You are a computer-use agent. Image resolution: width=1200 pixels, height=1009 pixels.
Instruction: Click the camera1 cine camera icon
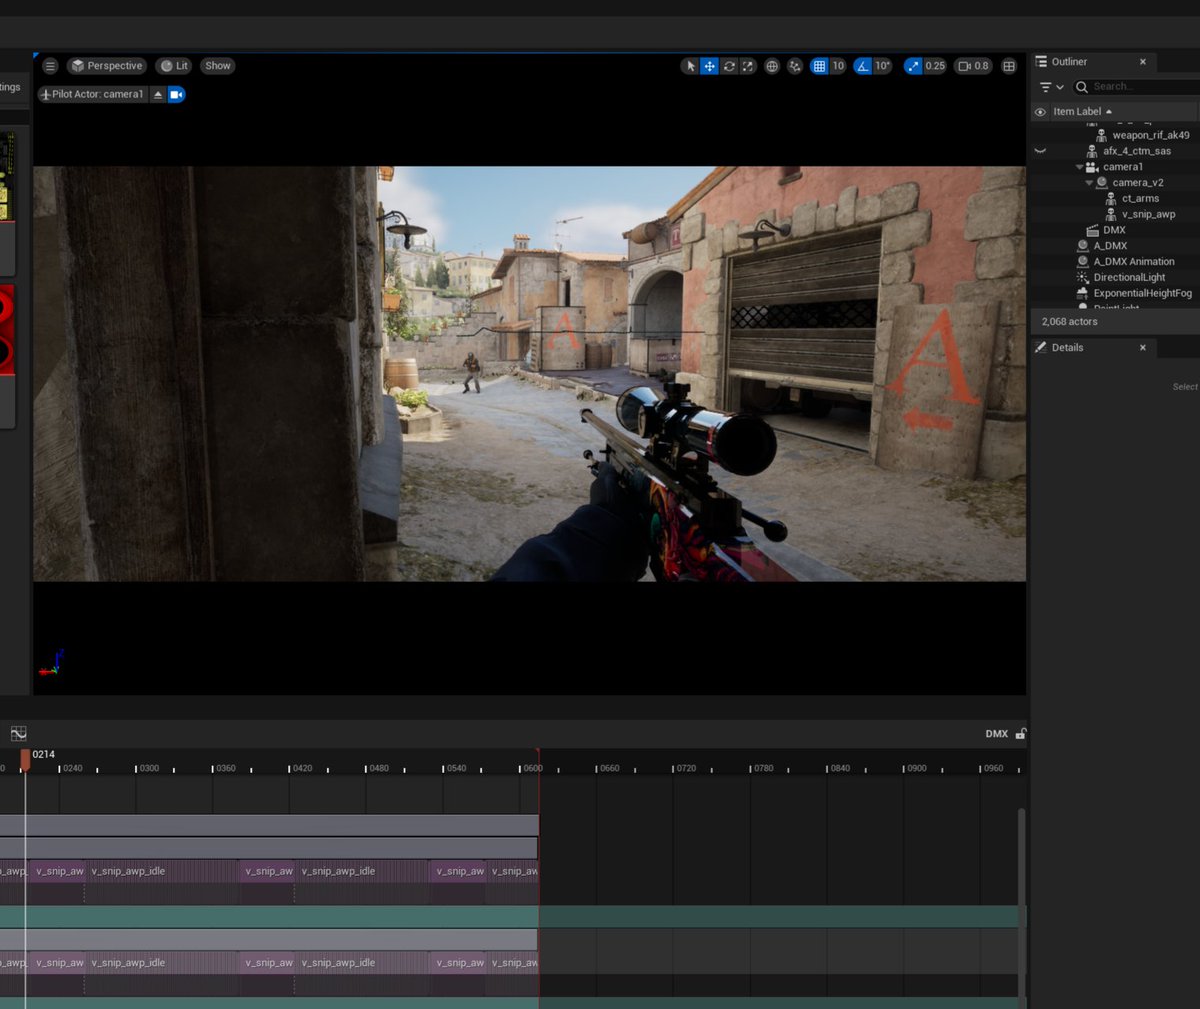1092,167
